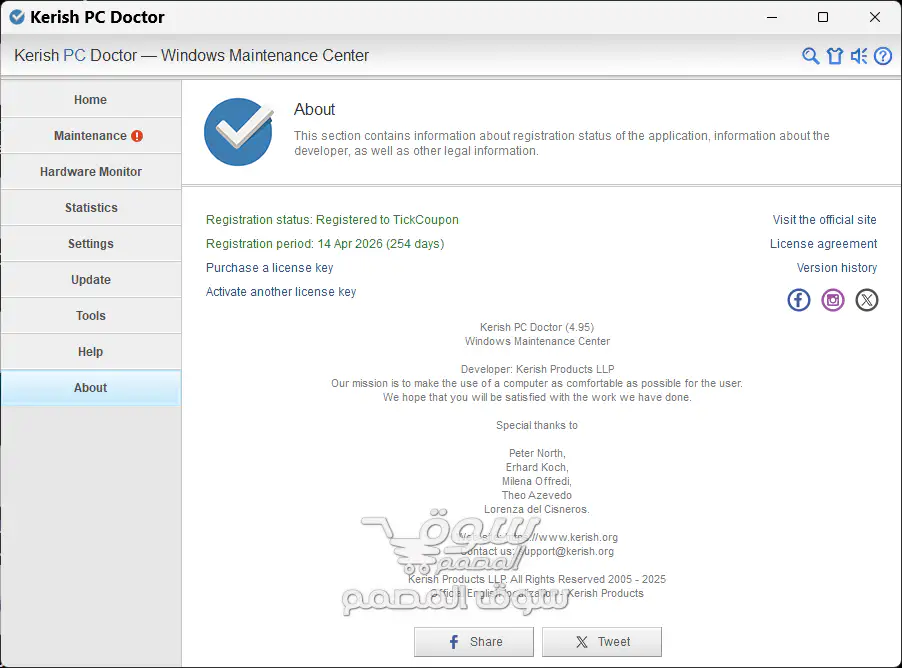Click Purchase a license key
This screenshot has height=668, width=902.
pos(269,268)
